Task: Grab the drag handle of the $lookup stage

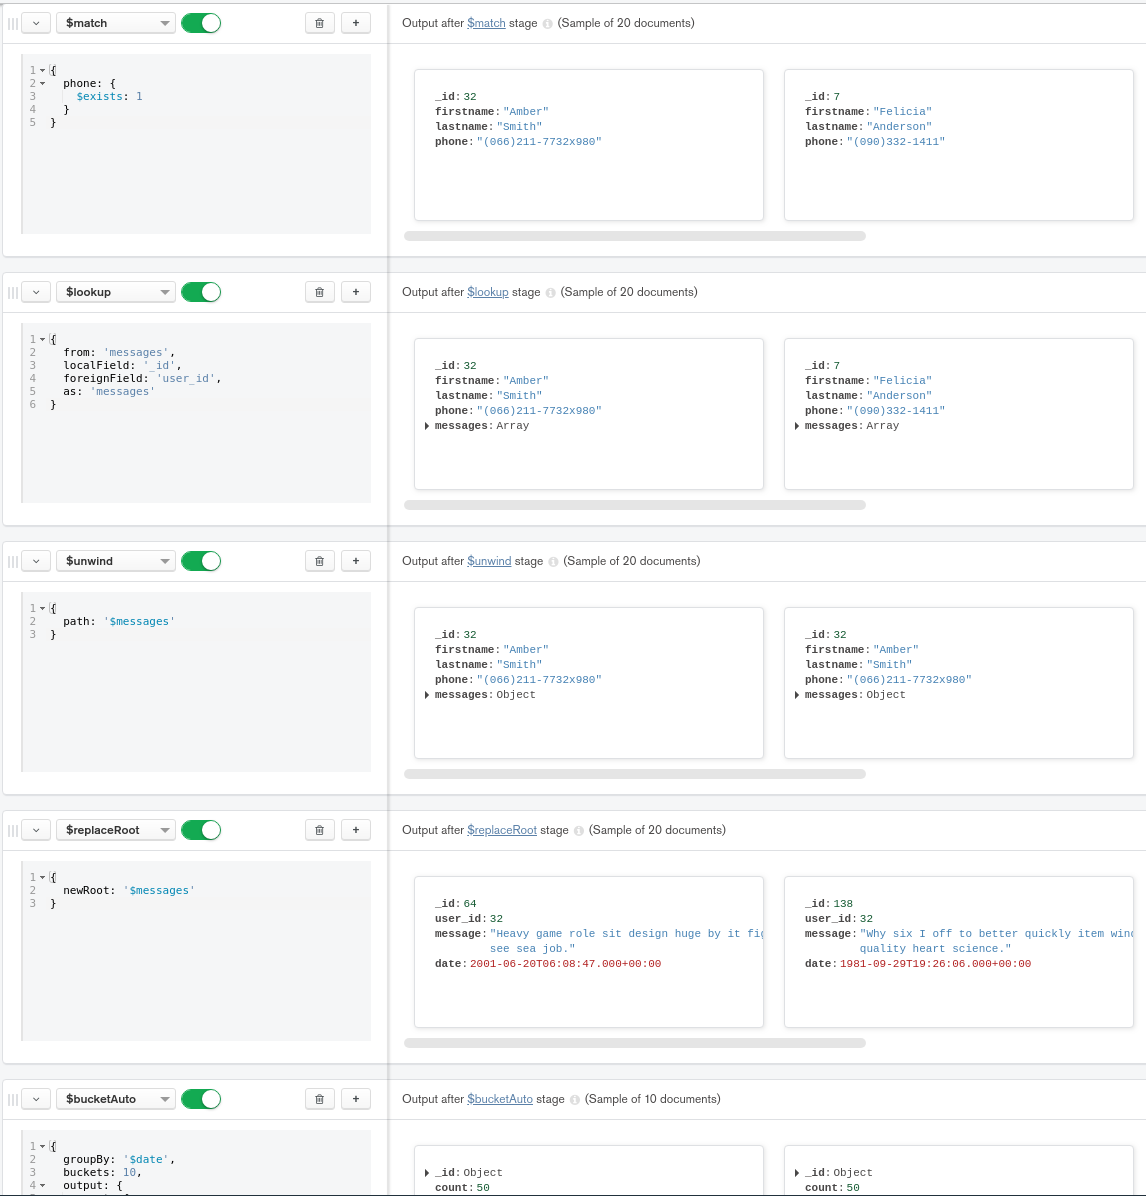Action: coord(13,292)
